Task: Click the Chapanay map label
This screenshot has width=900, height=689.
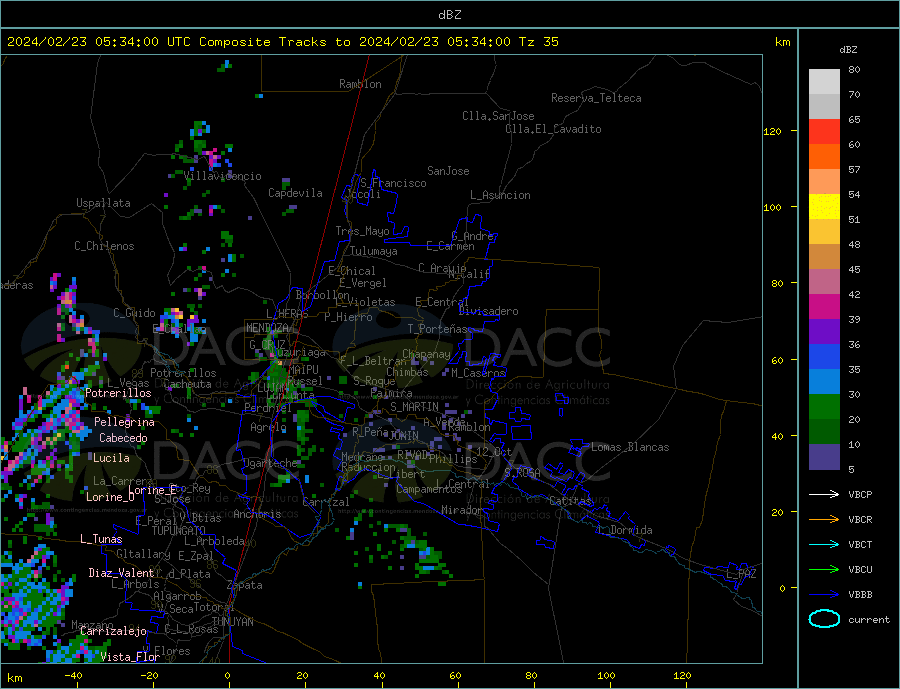Action: [x=426, y=354]
